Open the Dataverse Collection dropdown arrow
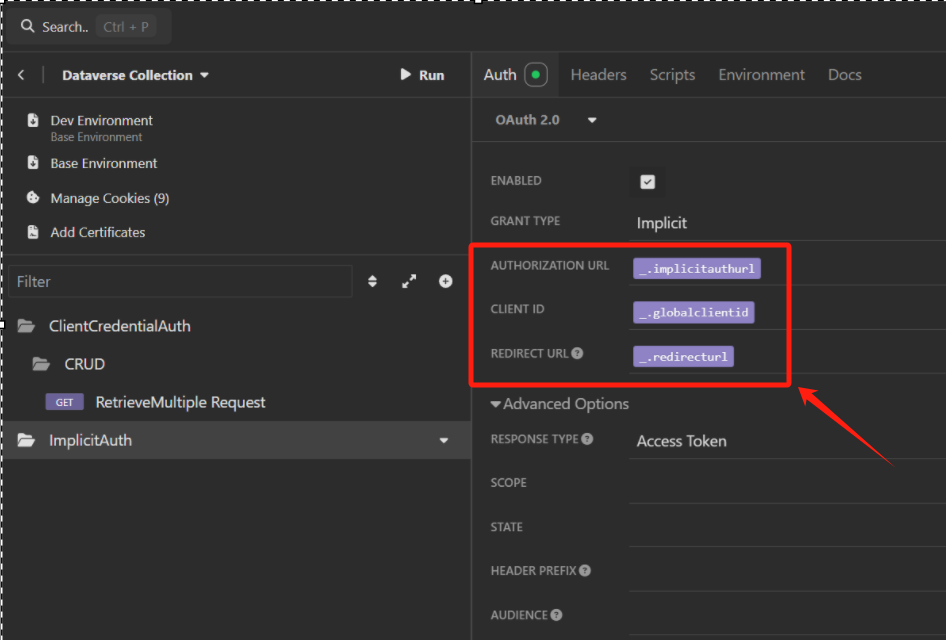 click(x=205, y=75)
